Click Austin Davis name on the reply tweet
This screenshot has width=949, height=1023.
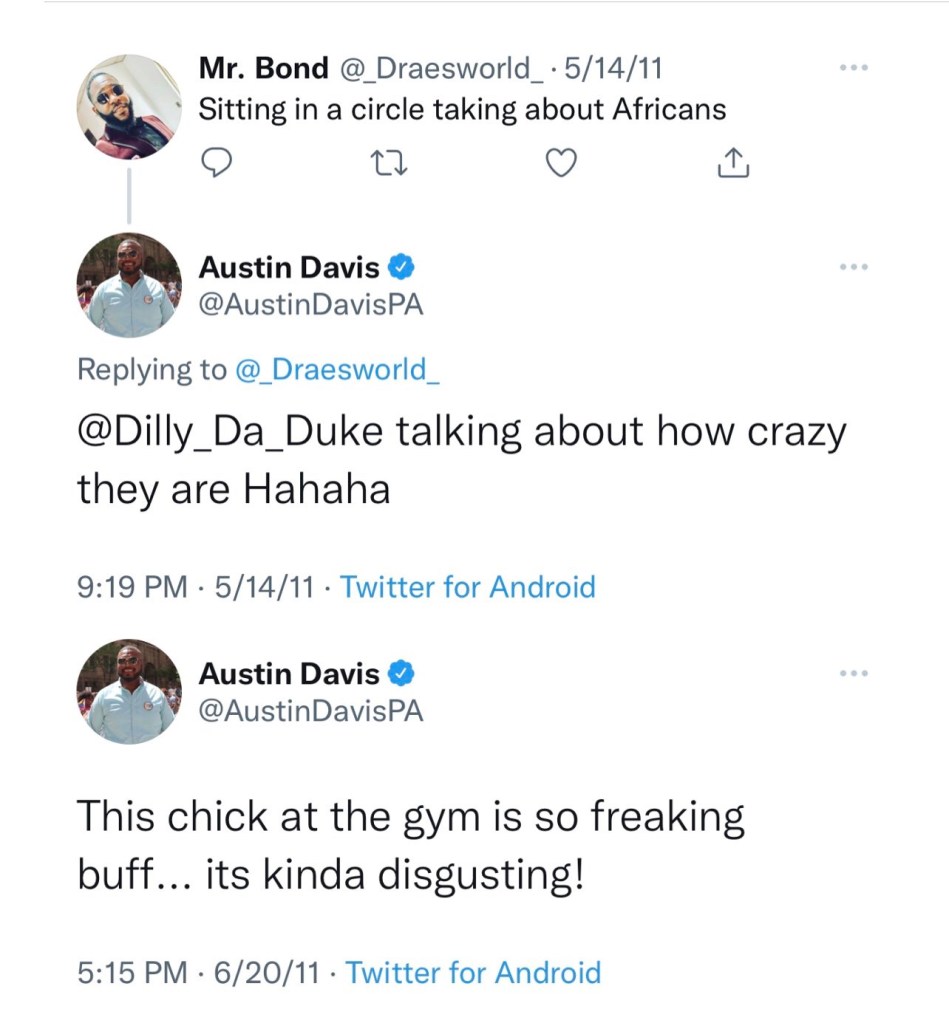point(289,267)
